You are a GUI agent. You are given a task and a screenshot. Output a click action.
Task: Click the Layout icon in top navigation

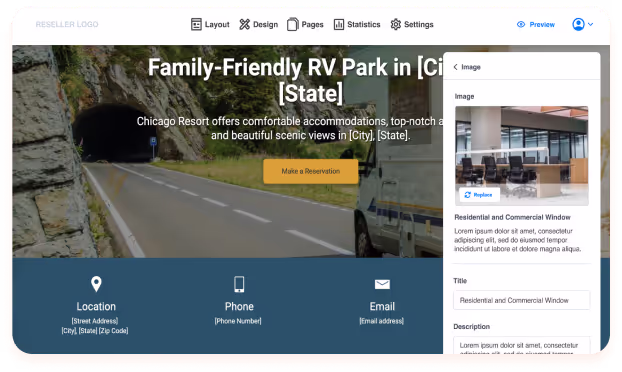(196, 24)
